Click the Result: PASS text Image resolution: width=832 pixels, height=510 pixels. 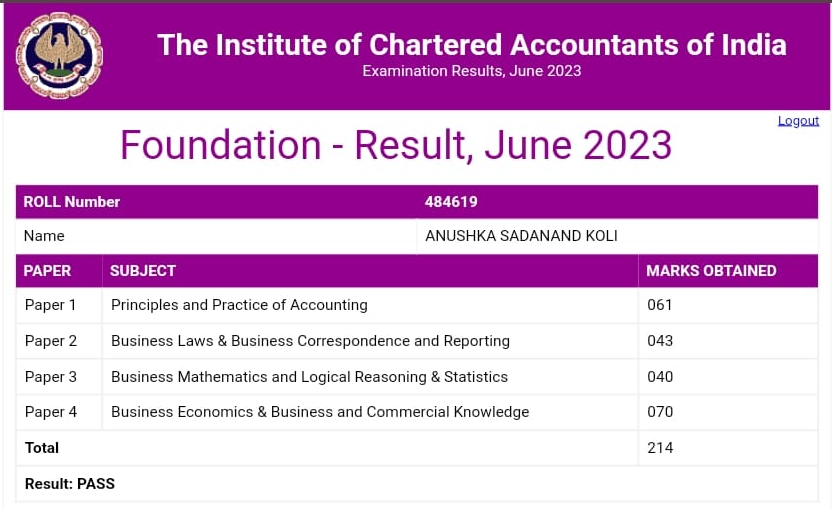[x=70, y=484]
